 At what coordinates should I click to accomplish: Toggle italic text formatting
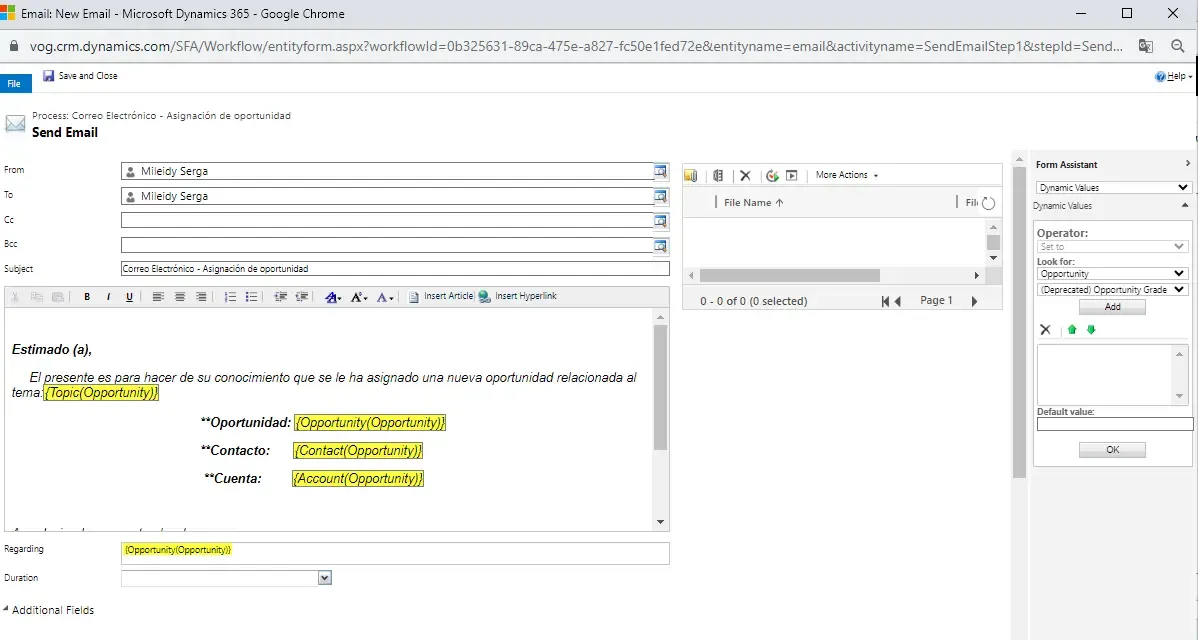click(x=108, y=297)
